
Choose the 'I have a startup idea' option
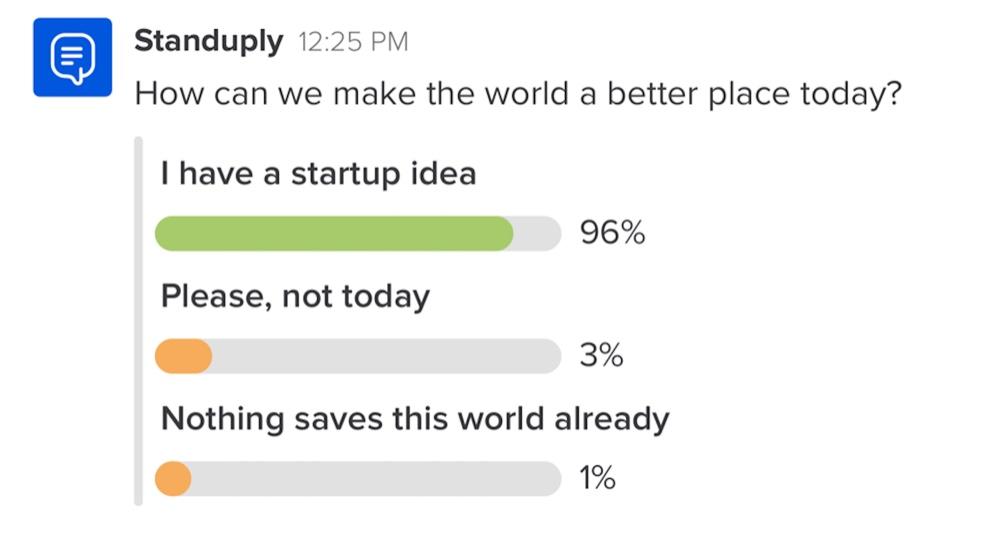pos(318,174)
